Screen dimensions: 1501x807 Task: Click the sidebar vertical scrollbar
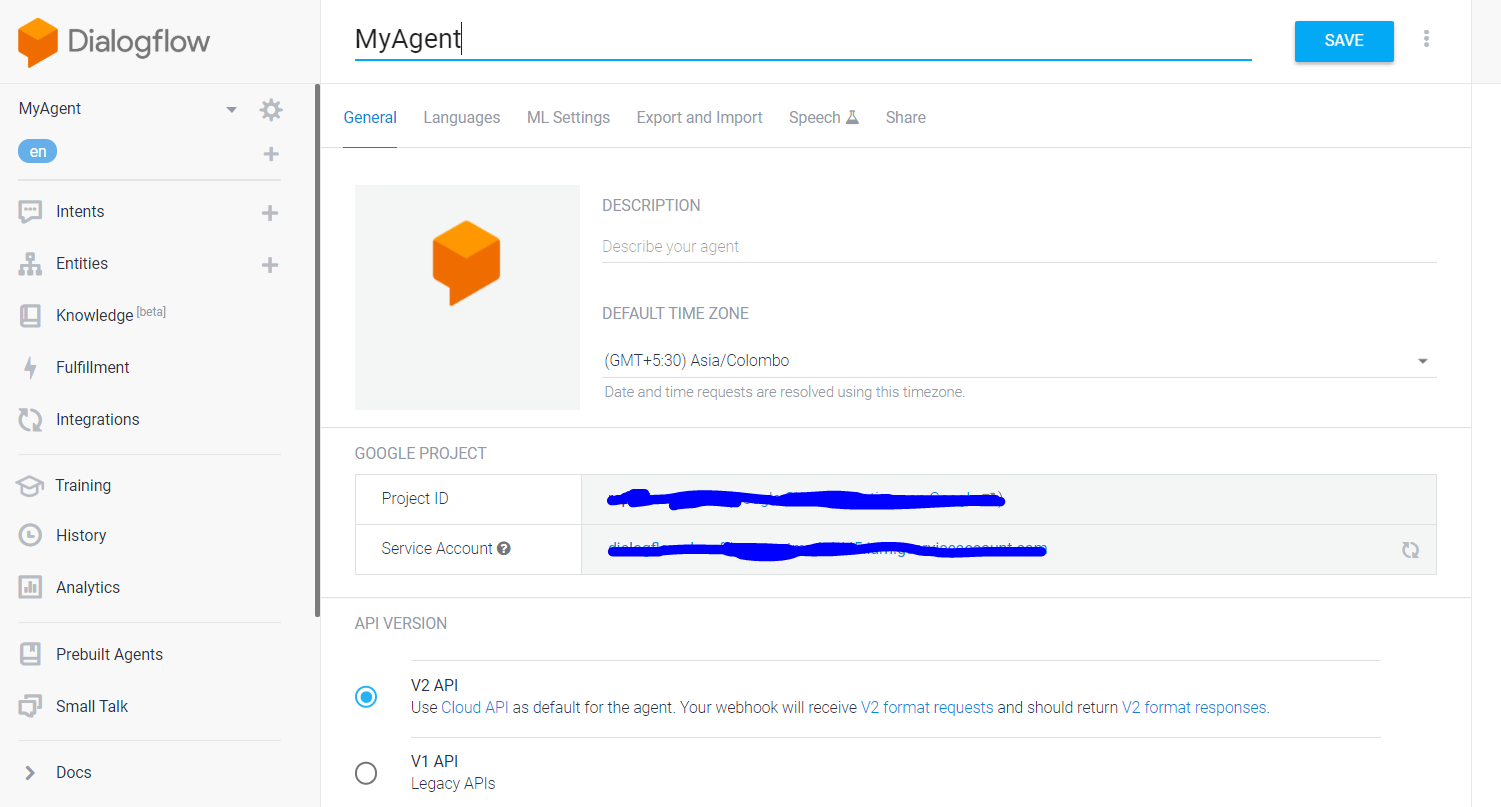(x=318, y=350)
